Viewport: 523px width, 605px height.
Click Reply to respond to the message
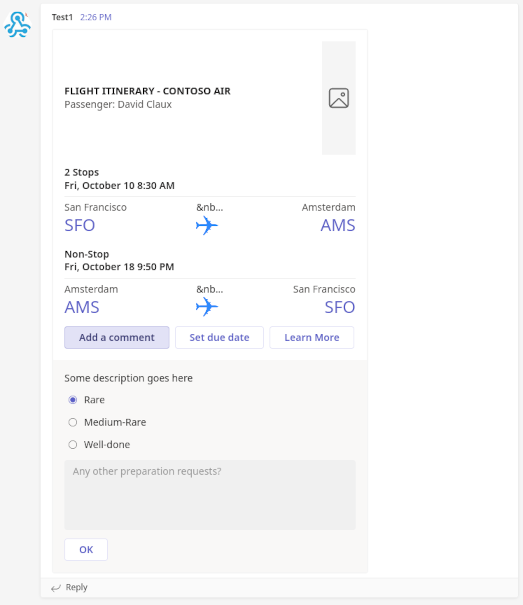pos(76,587)
